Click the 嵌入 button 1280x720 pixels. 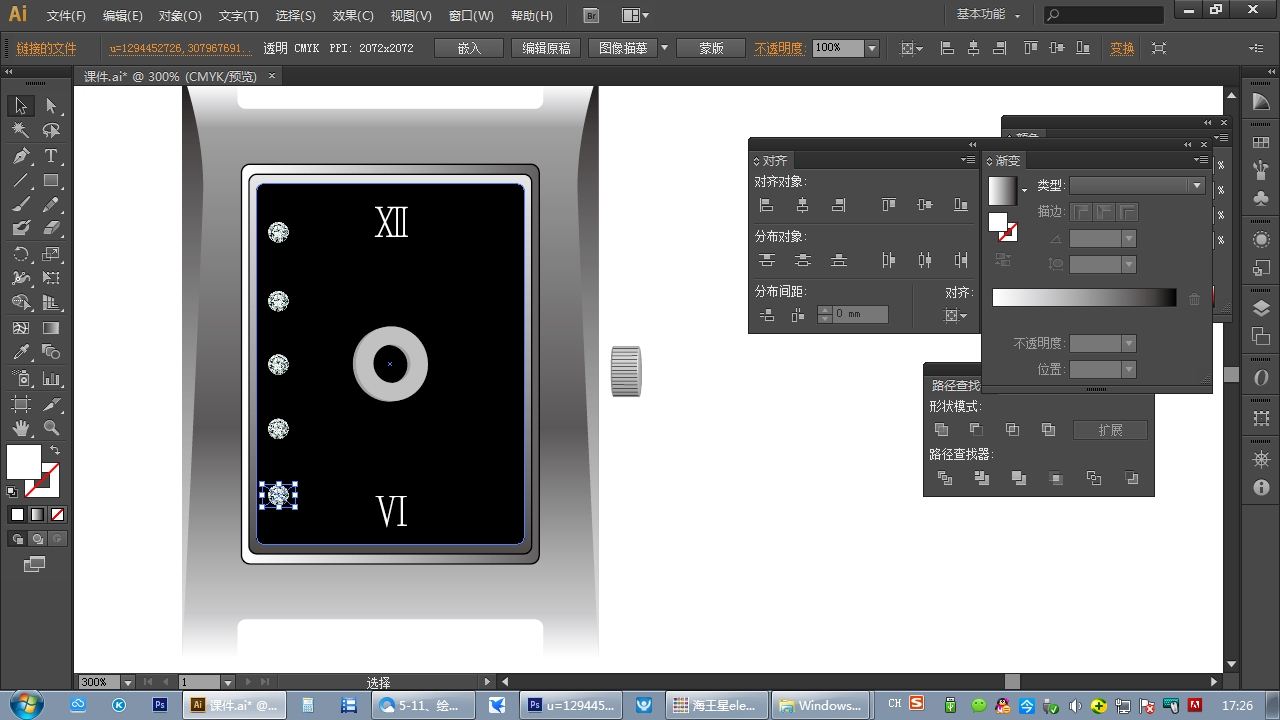click(469, 48)
